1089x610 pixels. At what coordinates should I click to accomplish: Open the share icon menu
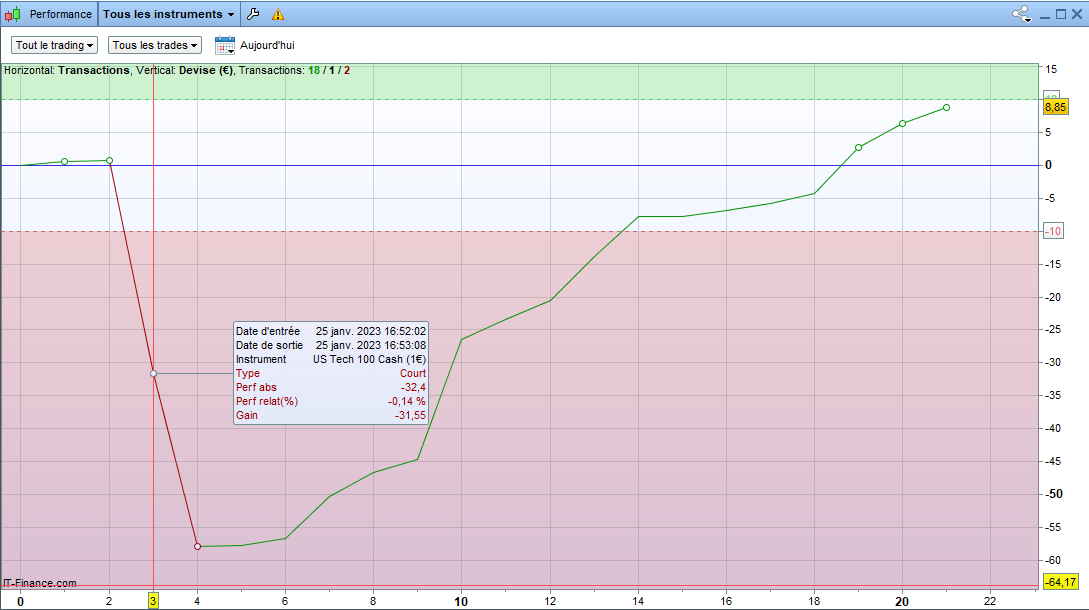pyautogui.click(x=1021, y=15)
